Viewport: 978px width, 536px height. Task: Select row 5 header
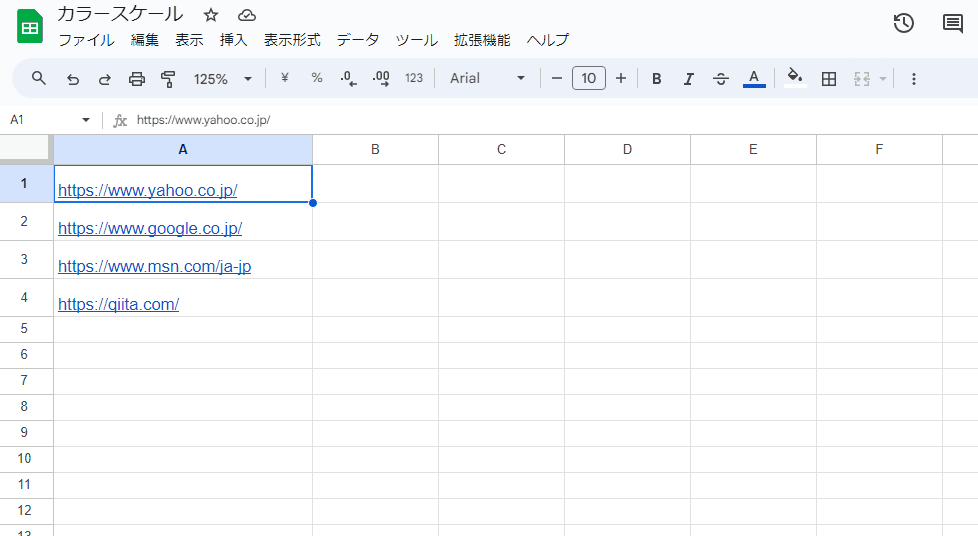point(24,329)
